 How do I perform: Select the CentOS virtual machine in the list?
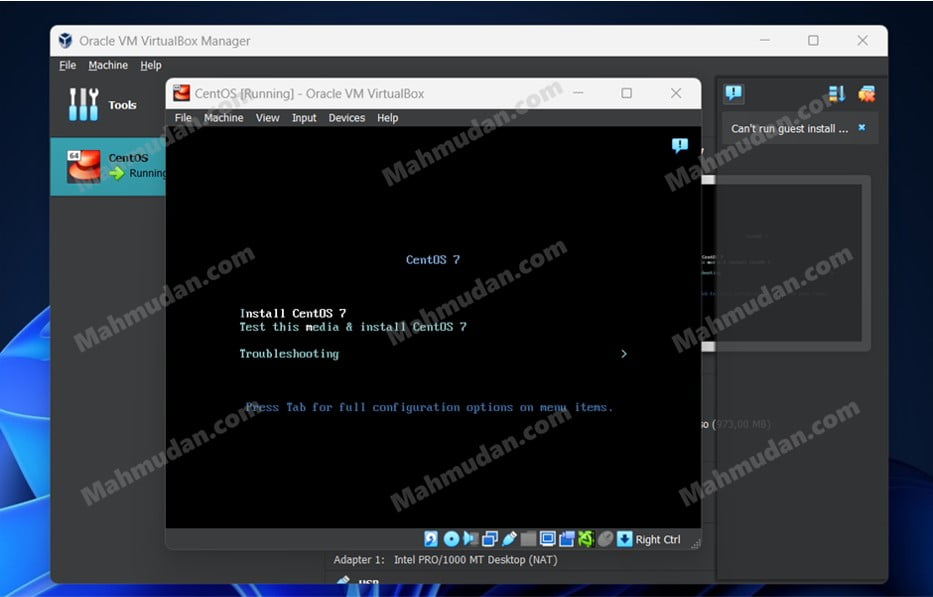[x=108, y=166]
